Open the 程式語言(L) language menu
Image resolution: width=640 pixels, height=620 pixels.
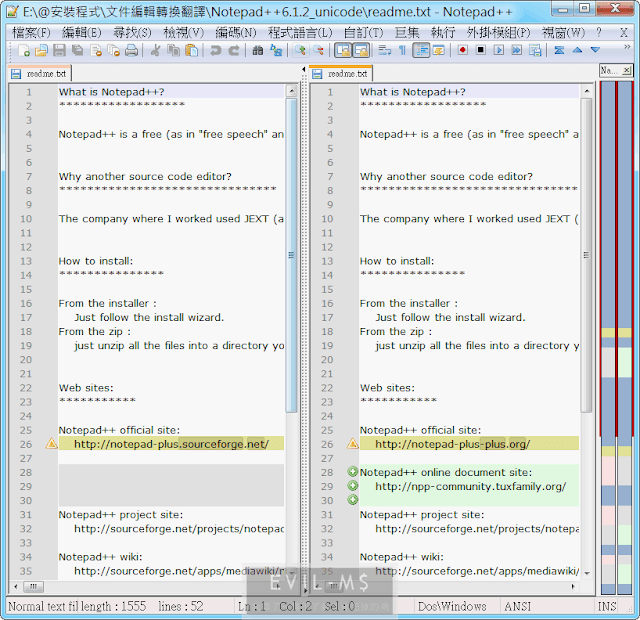point(300,33)
